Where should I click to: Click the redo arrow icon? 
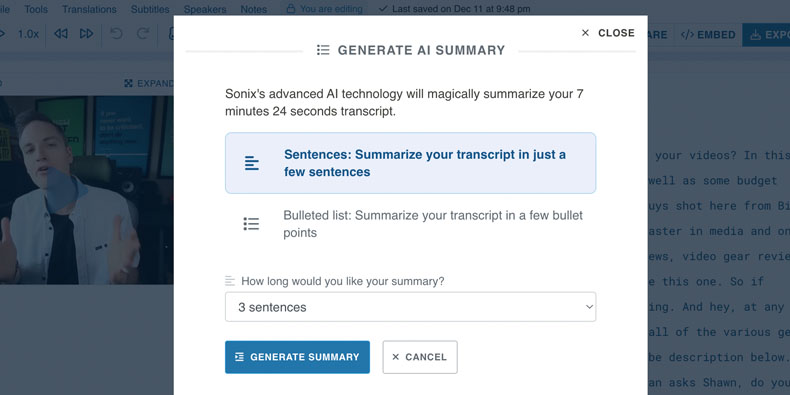[x=143, y=34]
